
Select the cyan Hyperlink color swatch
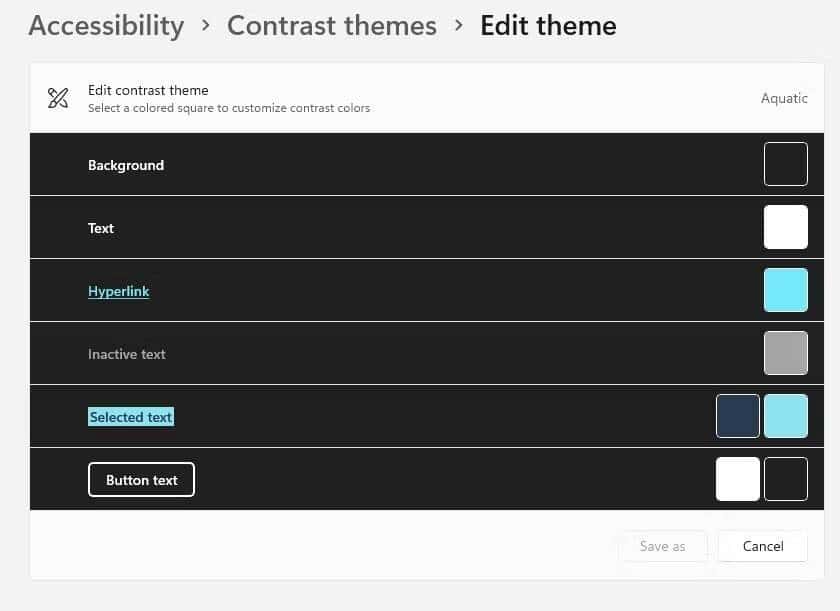pos(785,290)
